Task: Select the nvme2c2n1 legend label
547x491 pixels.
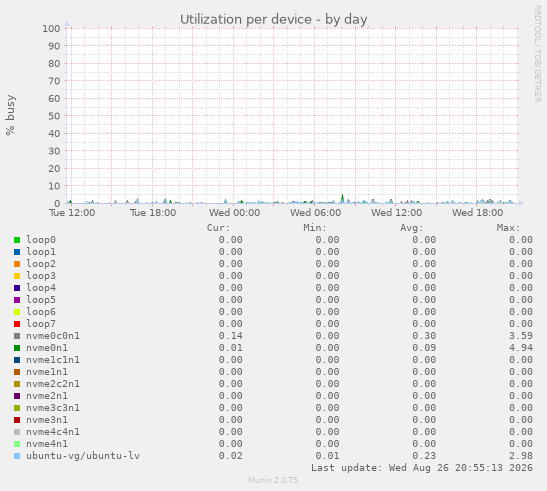Action: click(53, 384)
